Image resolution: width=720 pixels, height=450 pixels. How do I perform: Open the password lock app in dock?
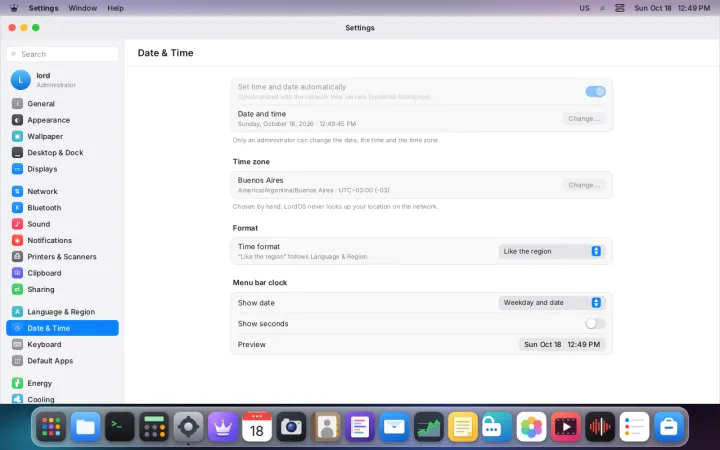497,427
